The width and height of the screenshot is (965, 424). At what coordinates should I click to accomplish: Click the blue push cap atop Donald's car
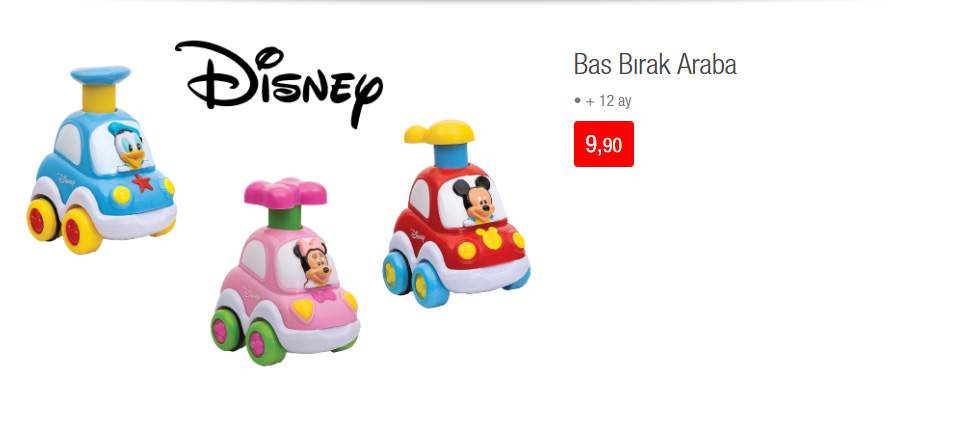click(x=100, y=75)
